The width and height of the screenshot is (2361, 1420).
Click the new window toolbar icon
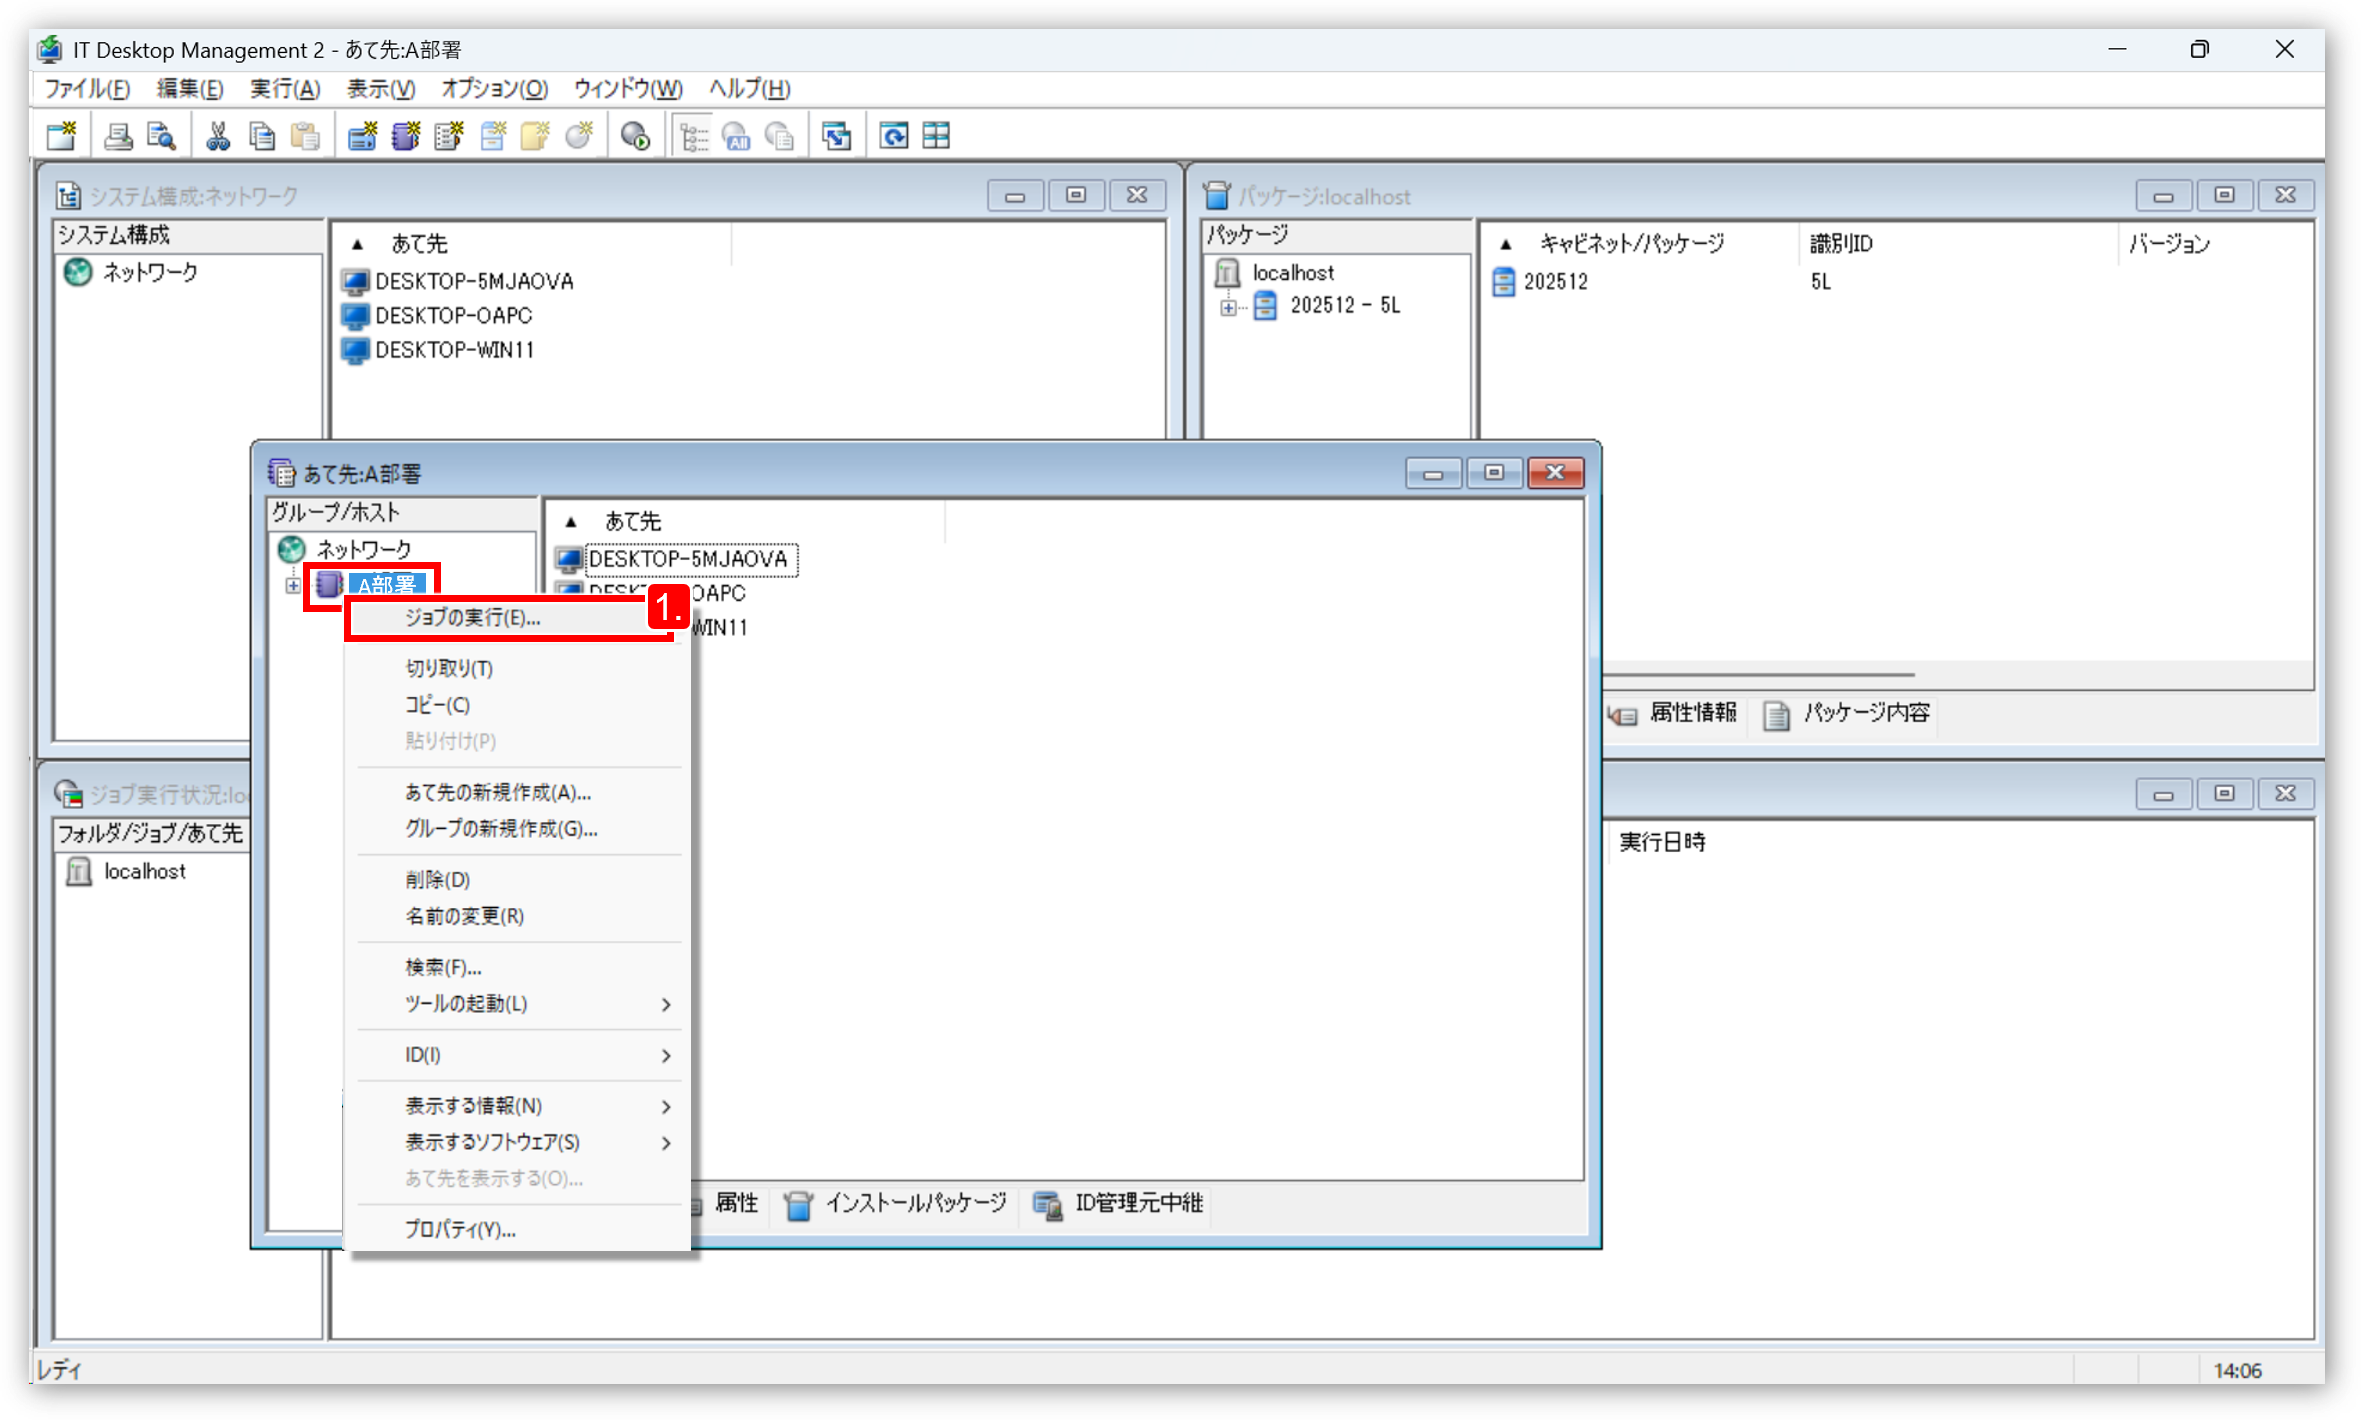[62, 136]
